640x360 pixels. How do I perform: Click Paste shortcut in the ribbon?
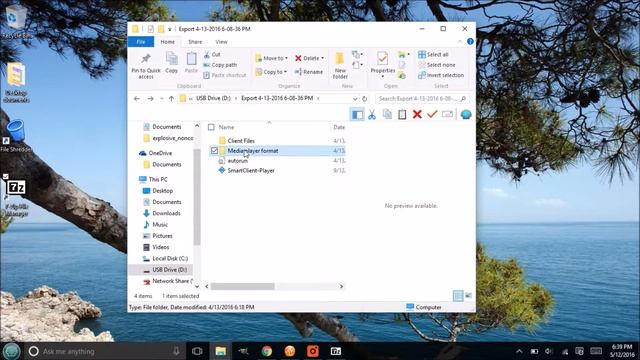(x=225, y=75)
